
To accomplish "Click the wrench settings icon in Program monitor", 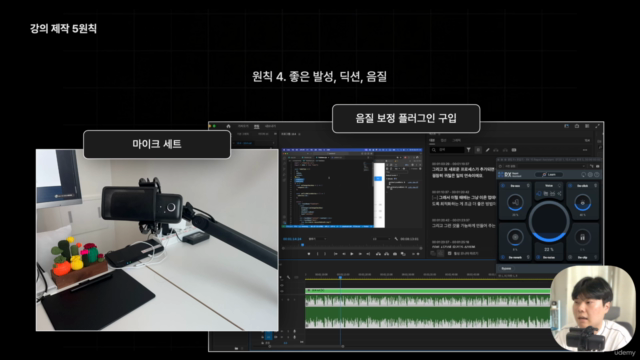I will [x=396, y=239].
